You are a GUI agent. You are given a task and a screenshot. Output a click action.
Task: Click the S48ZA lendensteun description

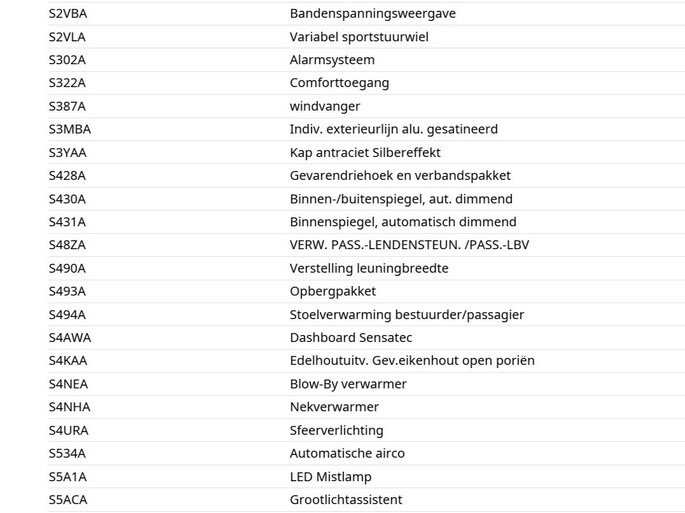409,245
